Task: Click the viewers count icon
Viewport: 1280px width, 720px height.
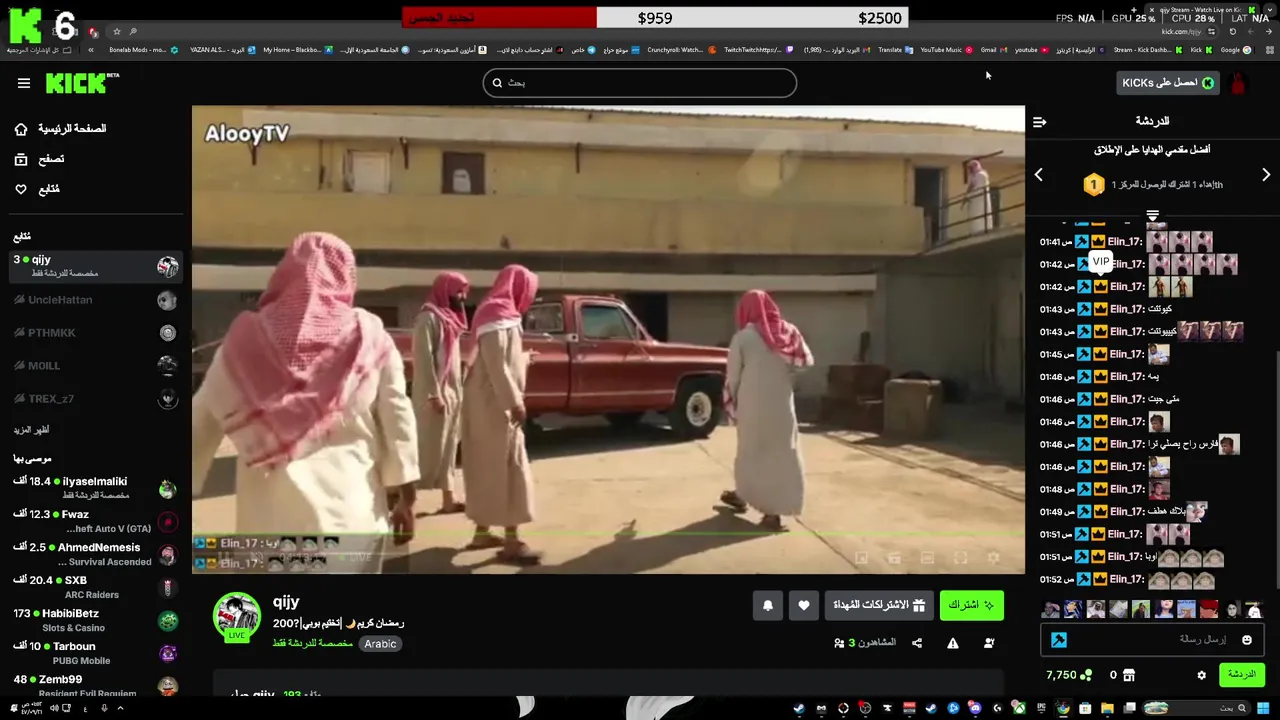Action: click(839, 643)
